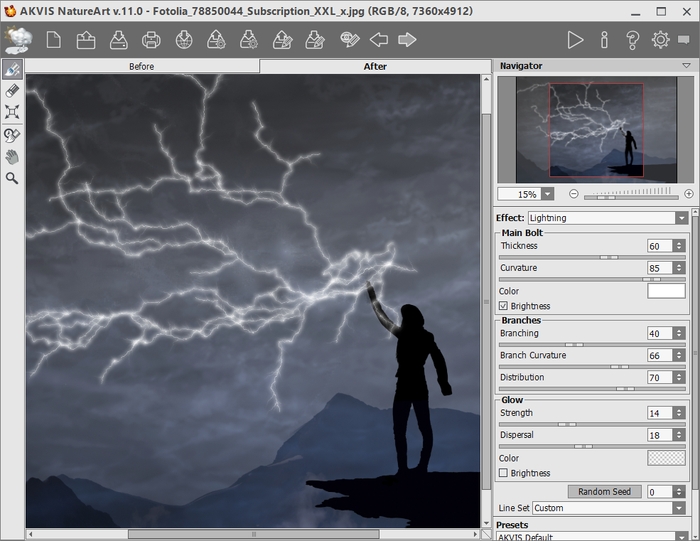Click the Distribution slider
The image size is (700, 541).
[x=592, y=389]
